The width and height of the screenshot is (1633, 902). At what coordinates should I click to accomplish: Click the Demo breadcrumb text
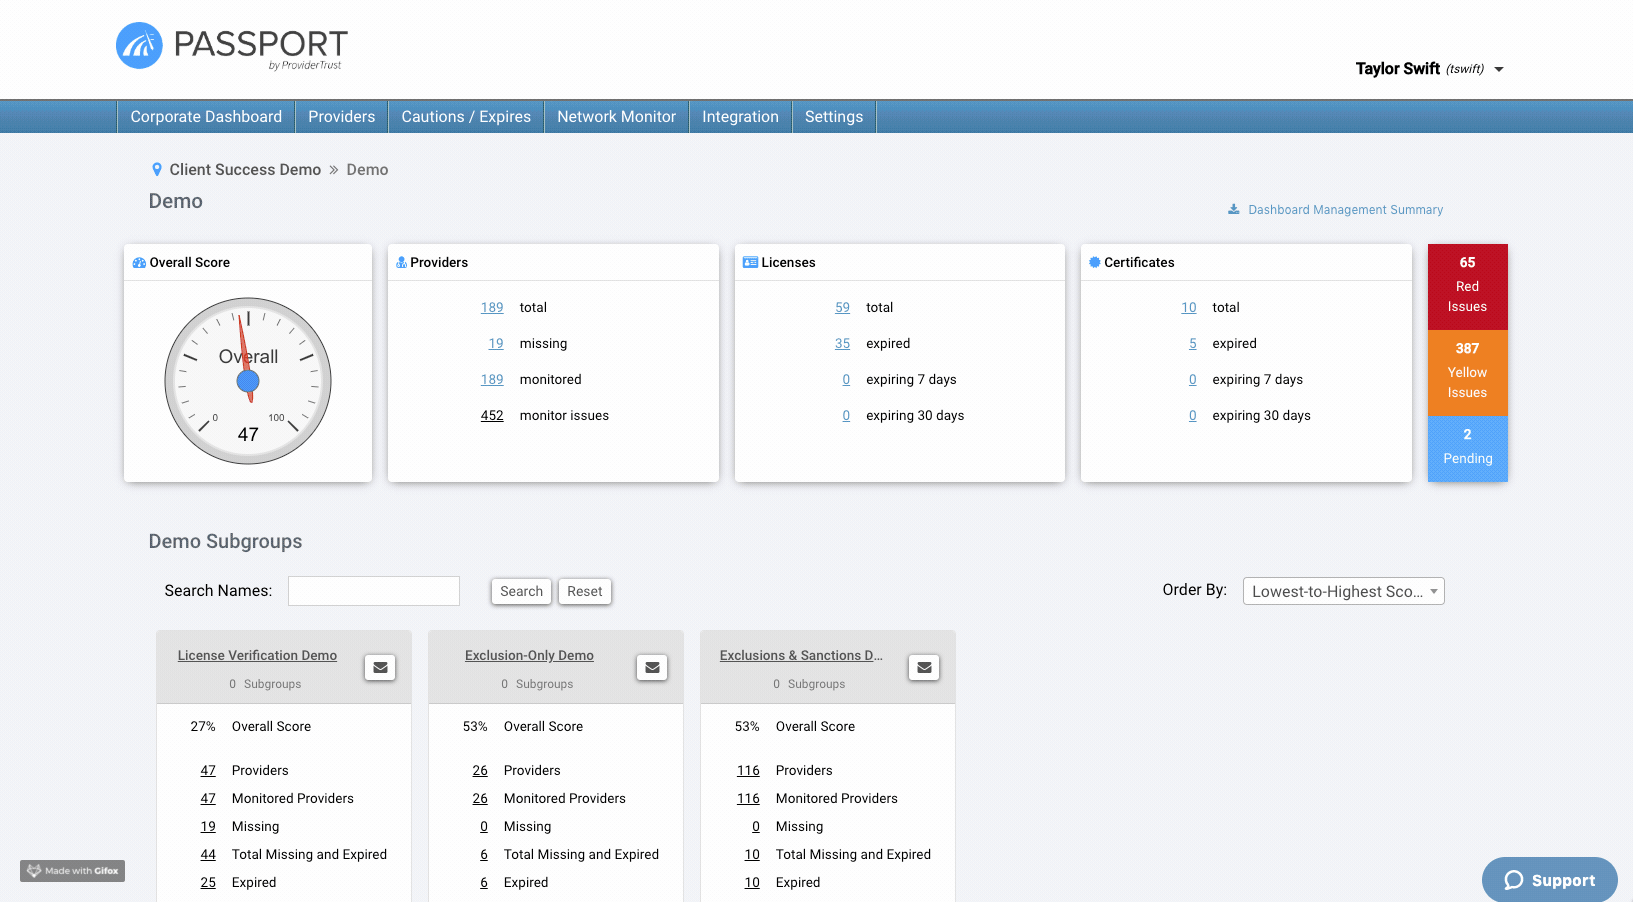(x=367, y=170)
